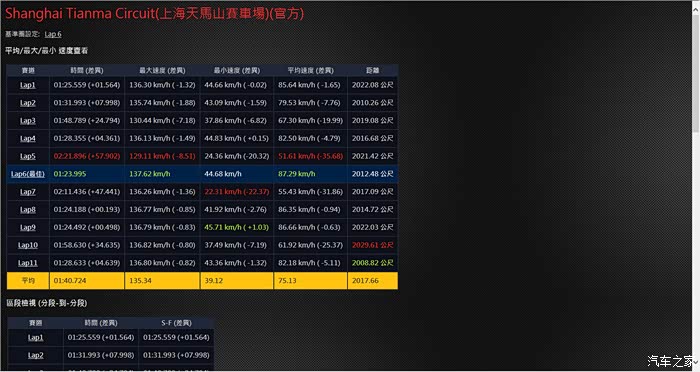The width and height of the screenshot is (700, 372).
Task: Click the max speed column header
Action: [x=162, y=71]
